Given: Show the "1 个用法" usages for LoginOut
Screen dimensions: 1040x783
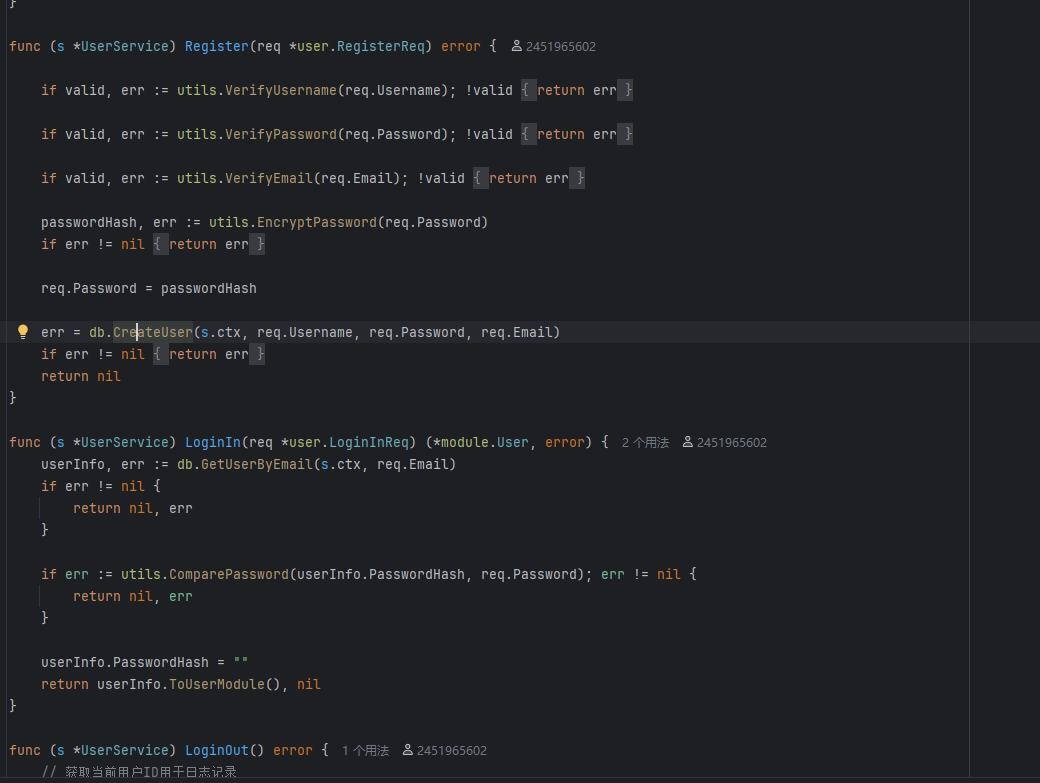Looking at the screenshot, I should pyautogui.click(x=365, y=751).
